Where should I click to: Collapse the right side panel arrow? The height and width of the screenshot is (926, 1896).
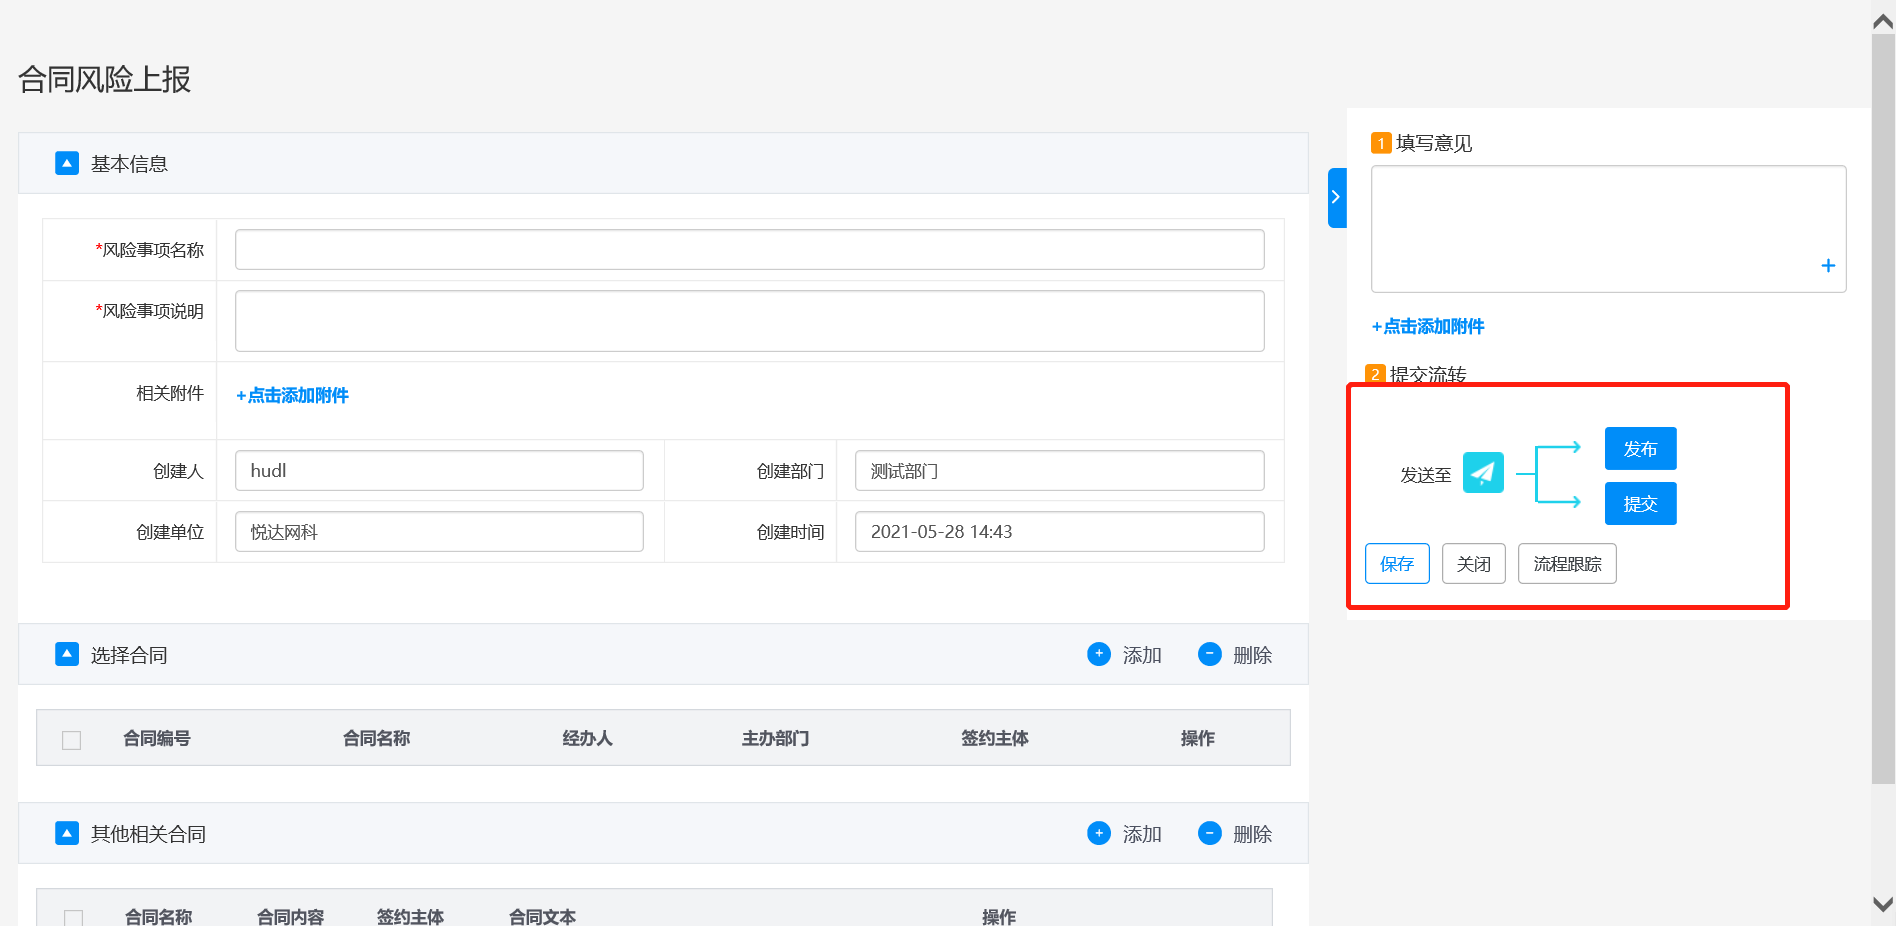pos(1336,197)
